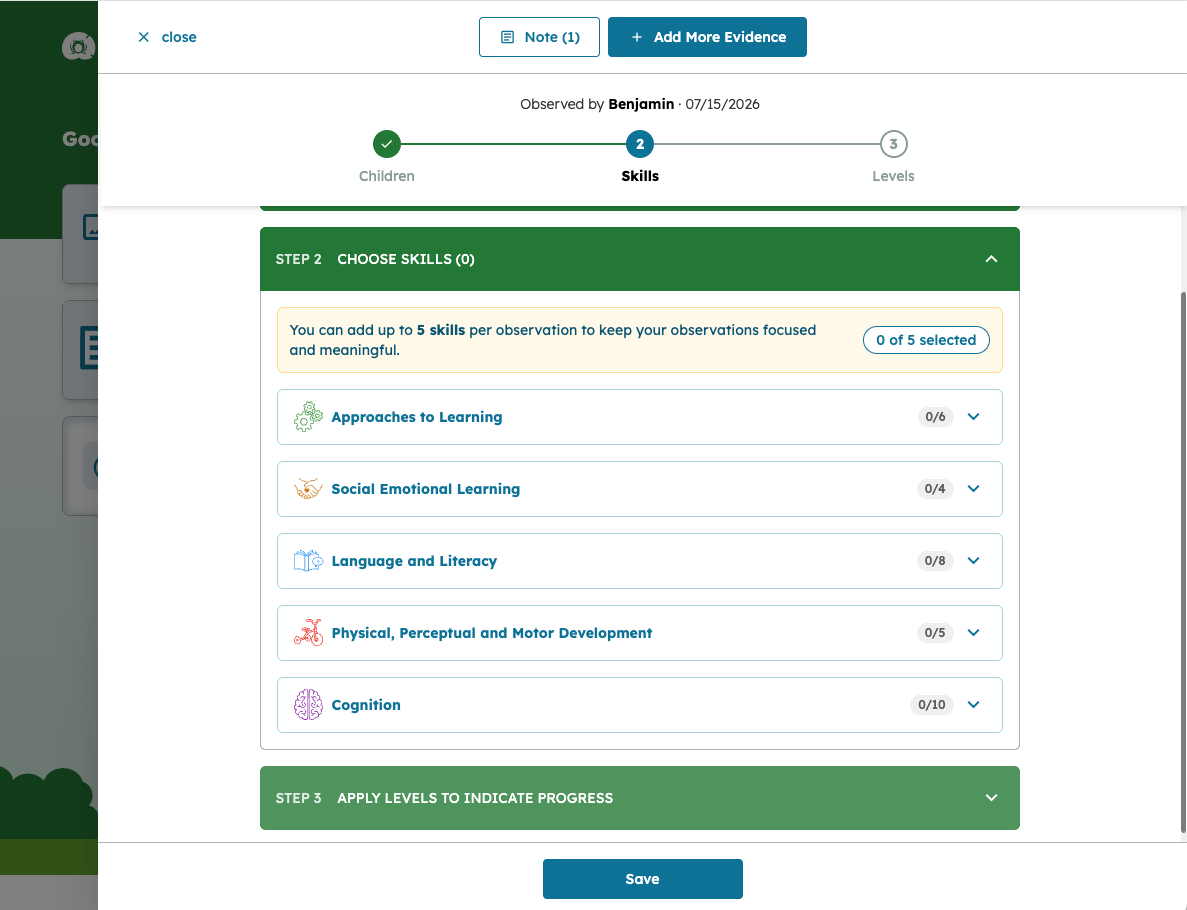This screenshot has height=910, width=1187.
Task: Go to Children step checkmark circle
Action: [387, 144]
